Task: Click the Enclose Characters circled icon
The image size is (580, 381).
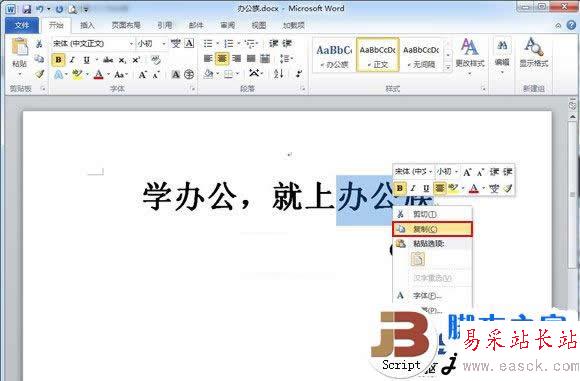Action: (x=189, y=75)
